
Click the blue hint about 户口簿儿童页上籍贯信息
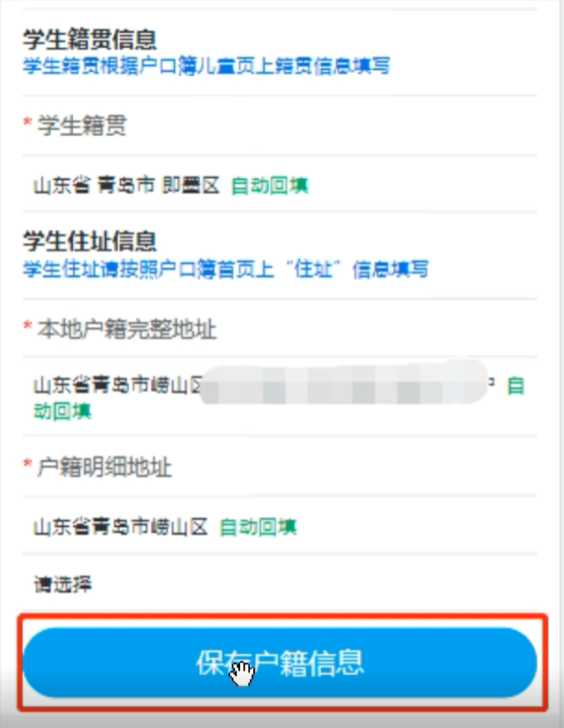[207, 66]
